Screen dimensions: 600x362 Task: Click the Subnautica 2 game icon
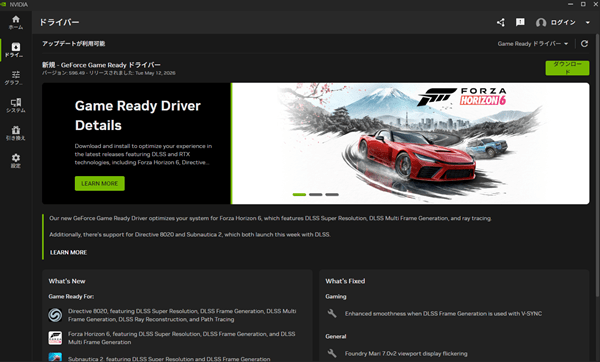55,357
